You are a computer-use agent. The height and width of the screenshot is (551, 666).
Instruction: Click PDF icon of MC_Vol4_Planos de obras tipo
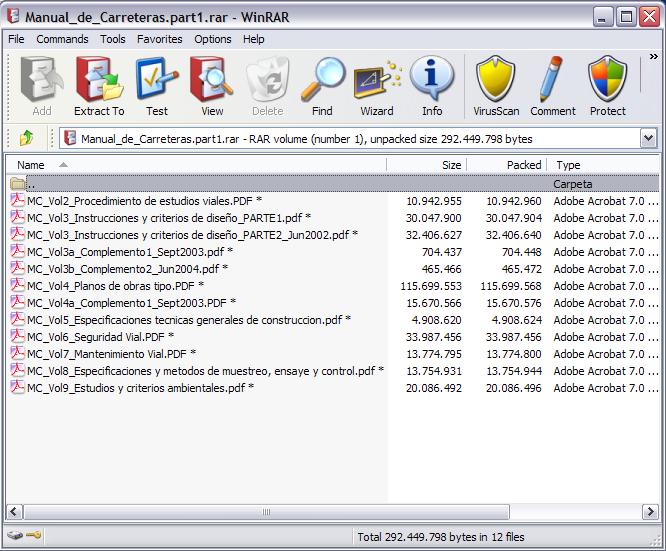pyautogui.click(x=17, y=285)
